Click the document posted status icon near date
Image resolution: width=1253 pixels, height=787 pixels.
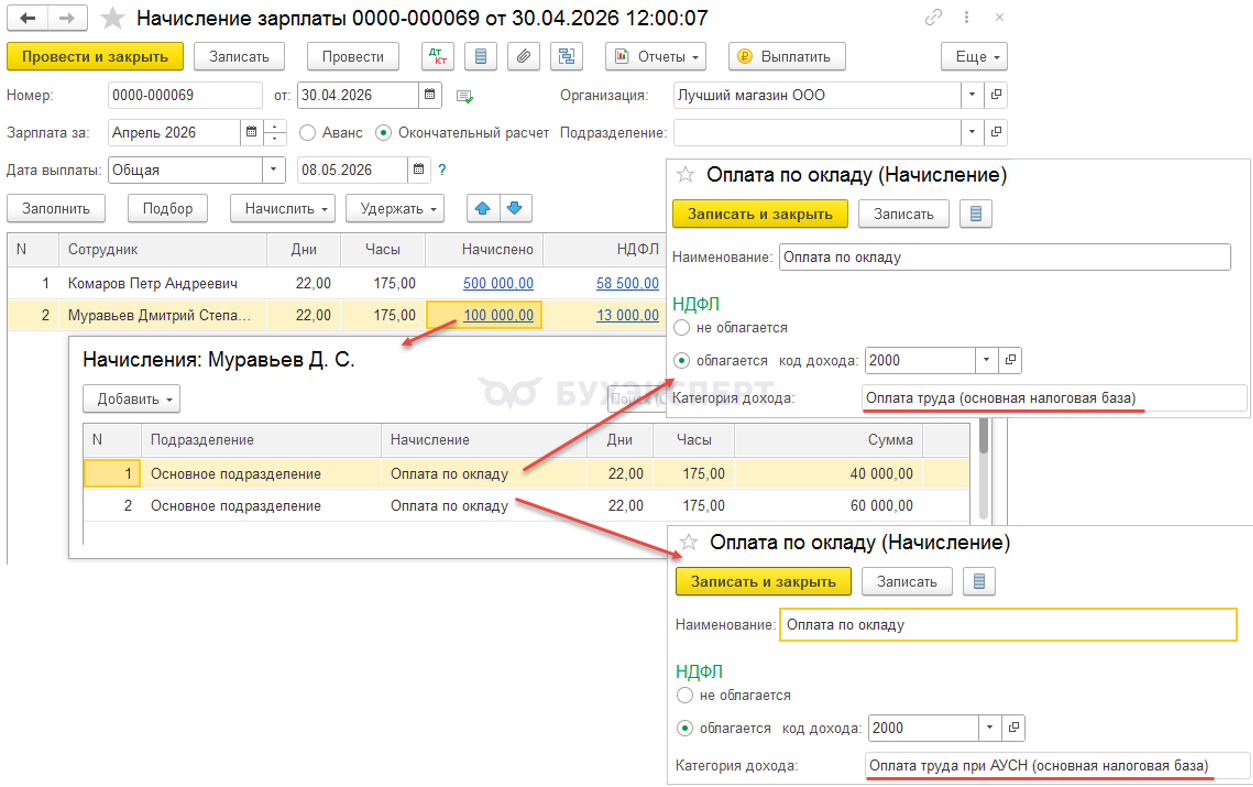(x=465, y=96)
